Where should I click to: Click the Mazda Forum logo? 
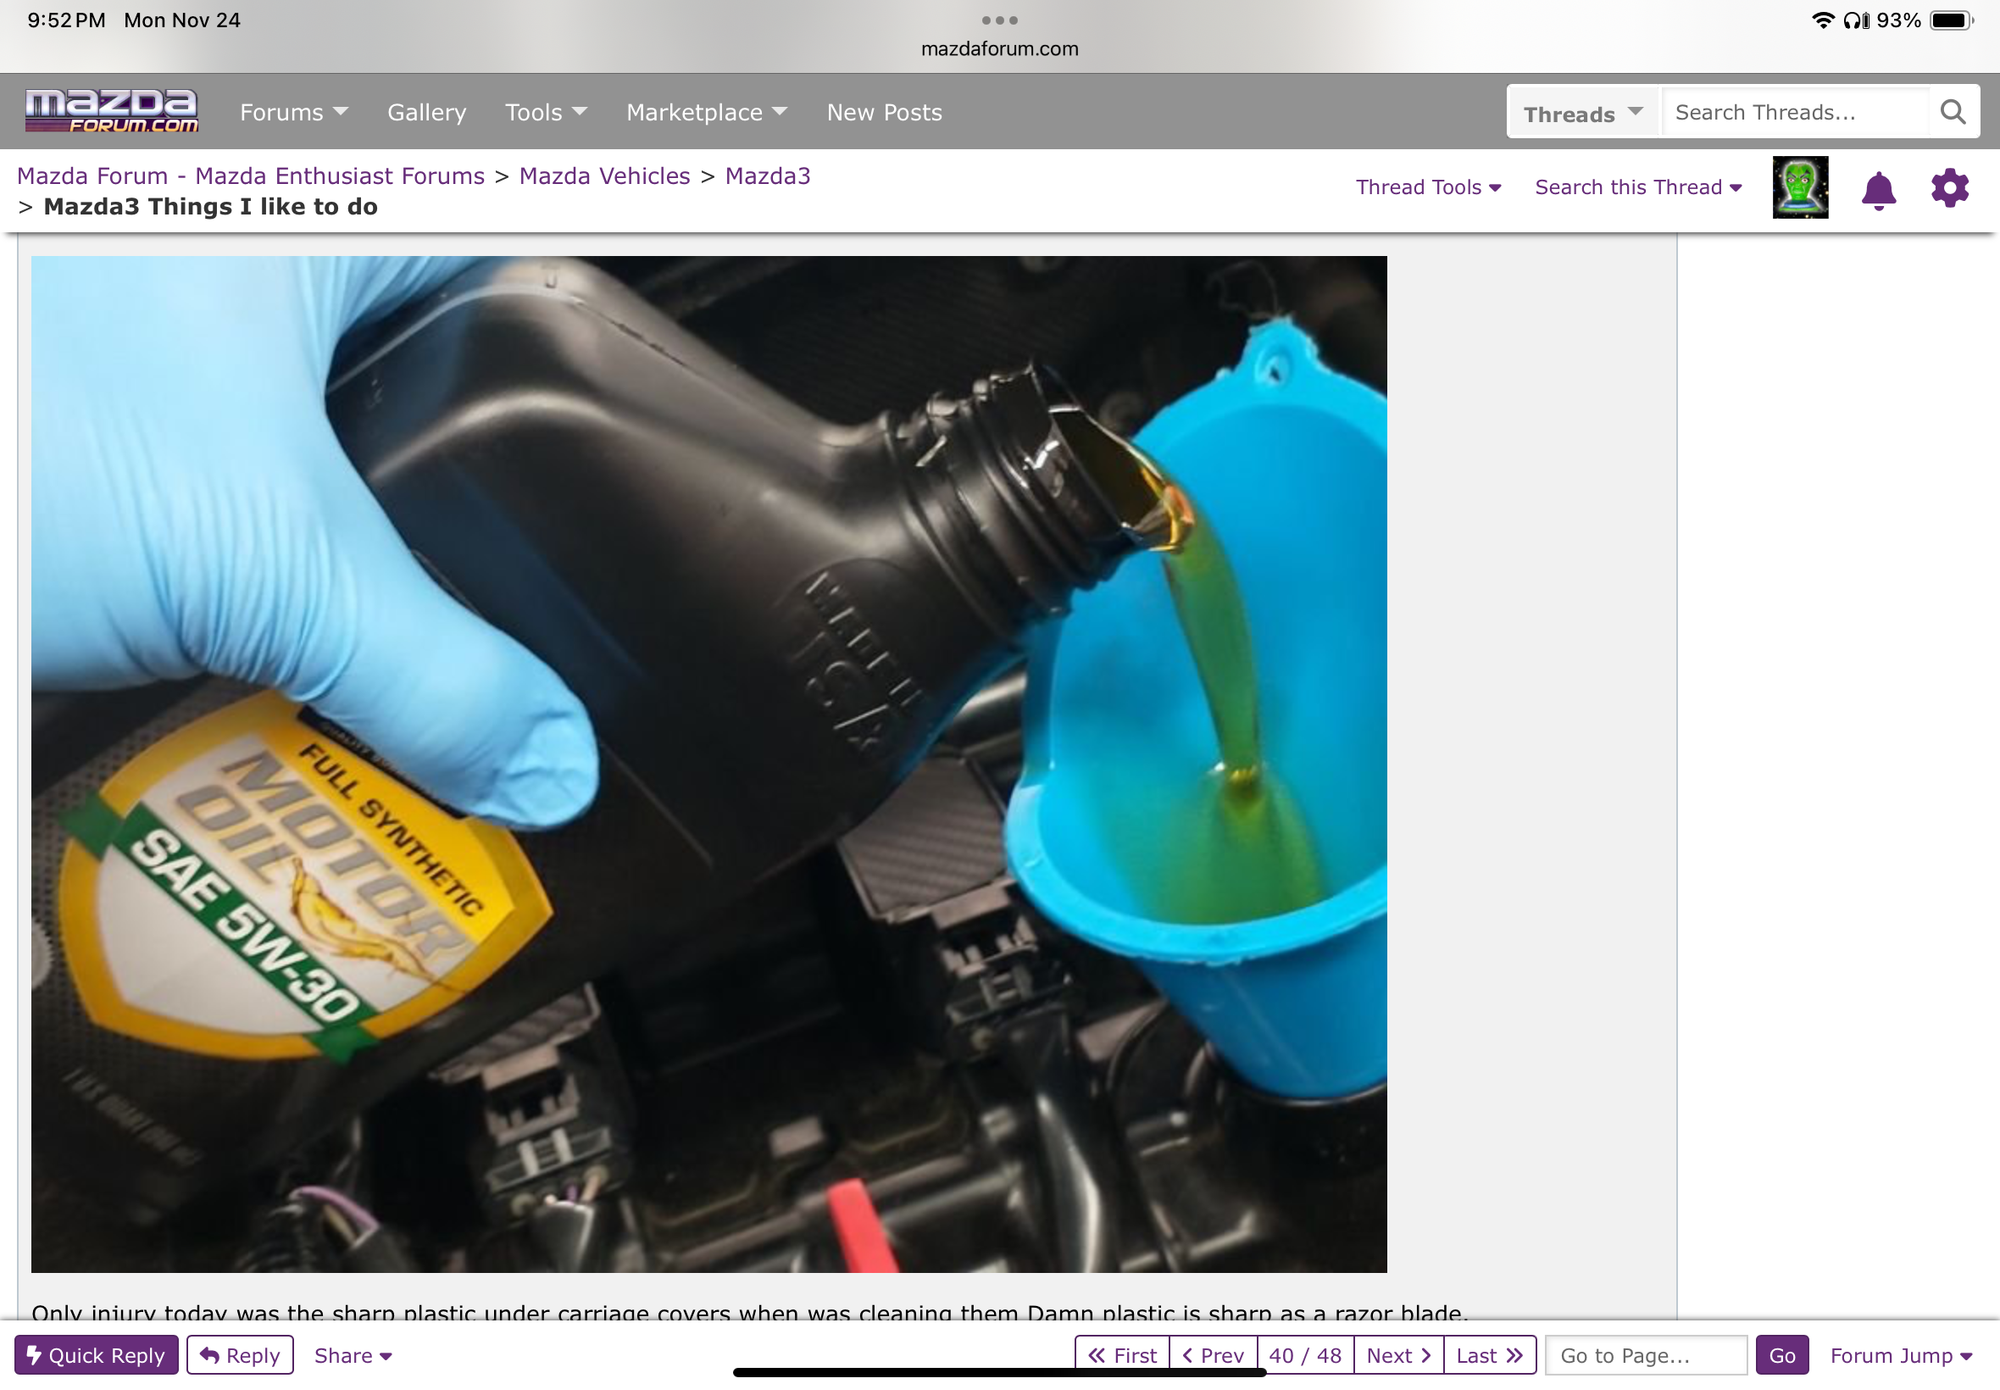coord(112,111)
